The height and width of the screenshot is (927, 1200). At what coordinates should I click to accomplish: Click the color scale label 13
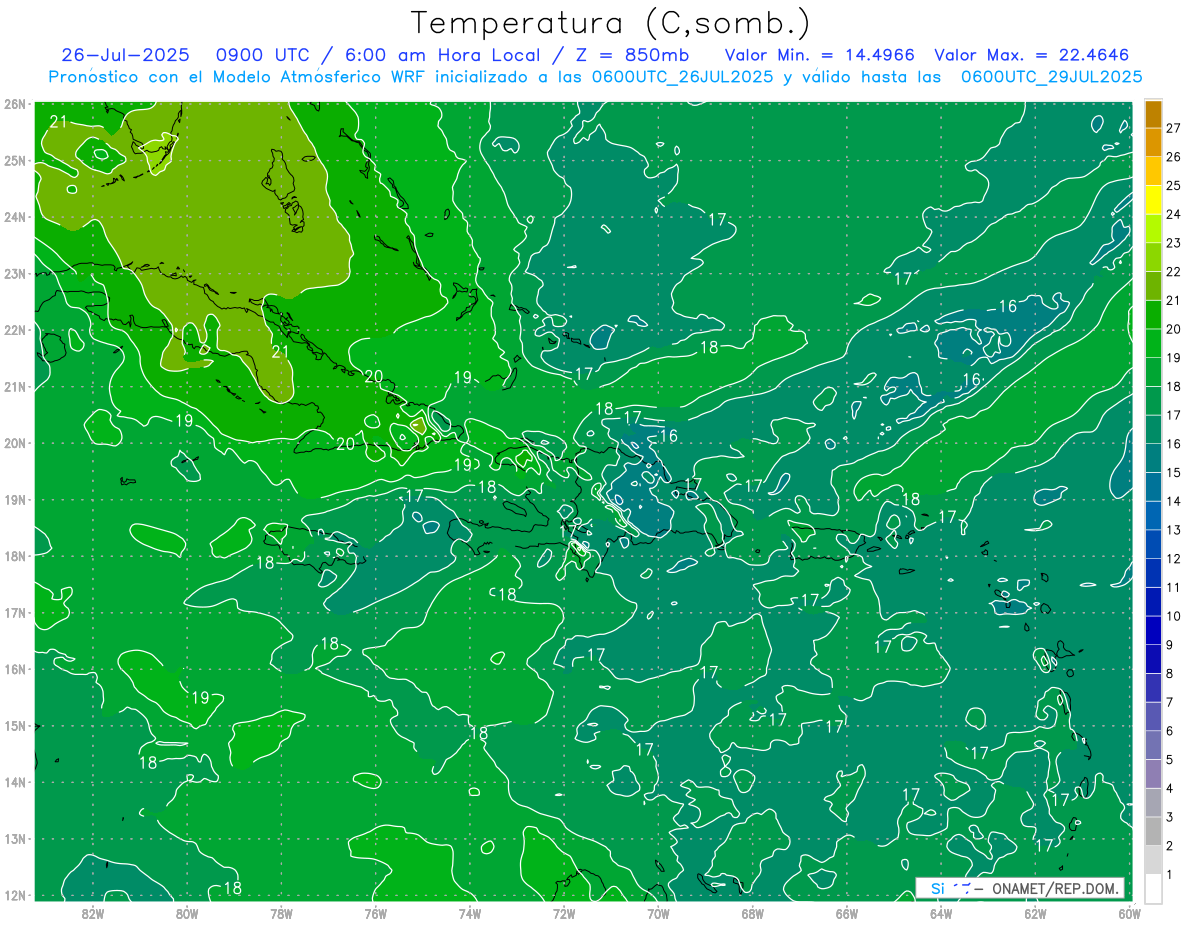pyautogui.click(x=1173, y=530)
